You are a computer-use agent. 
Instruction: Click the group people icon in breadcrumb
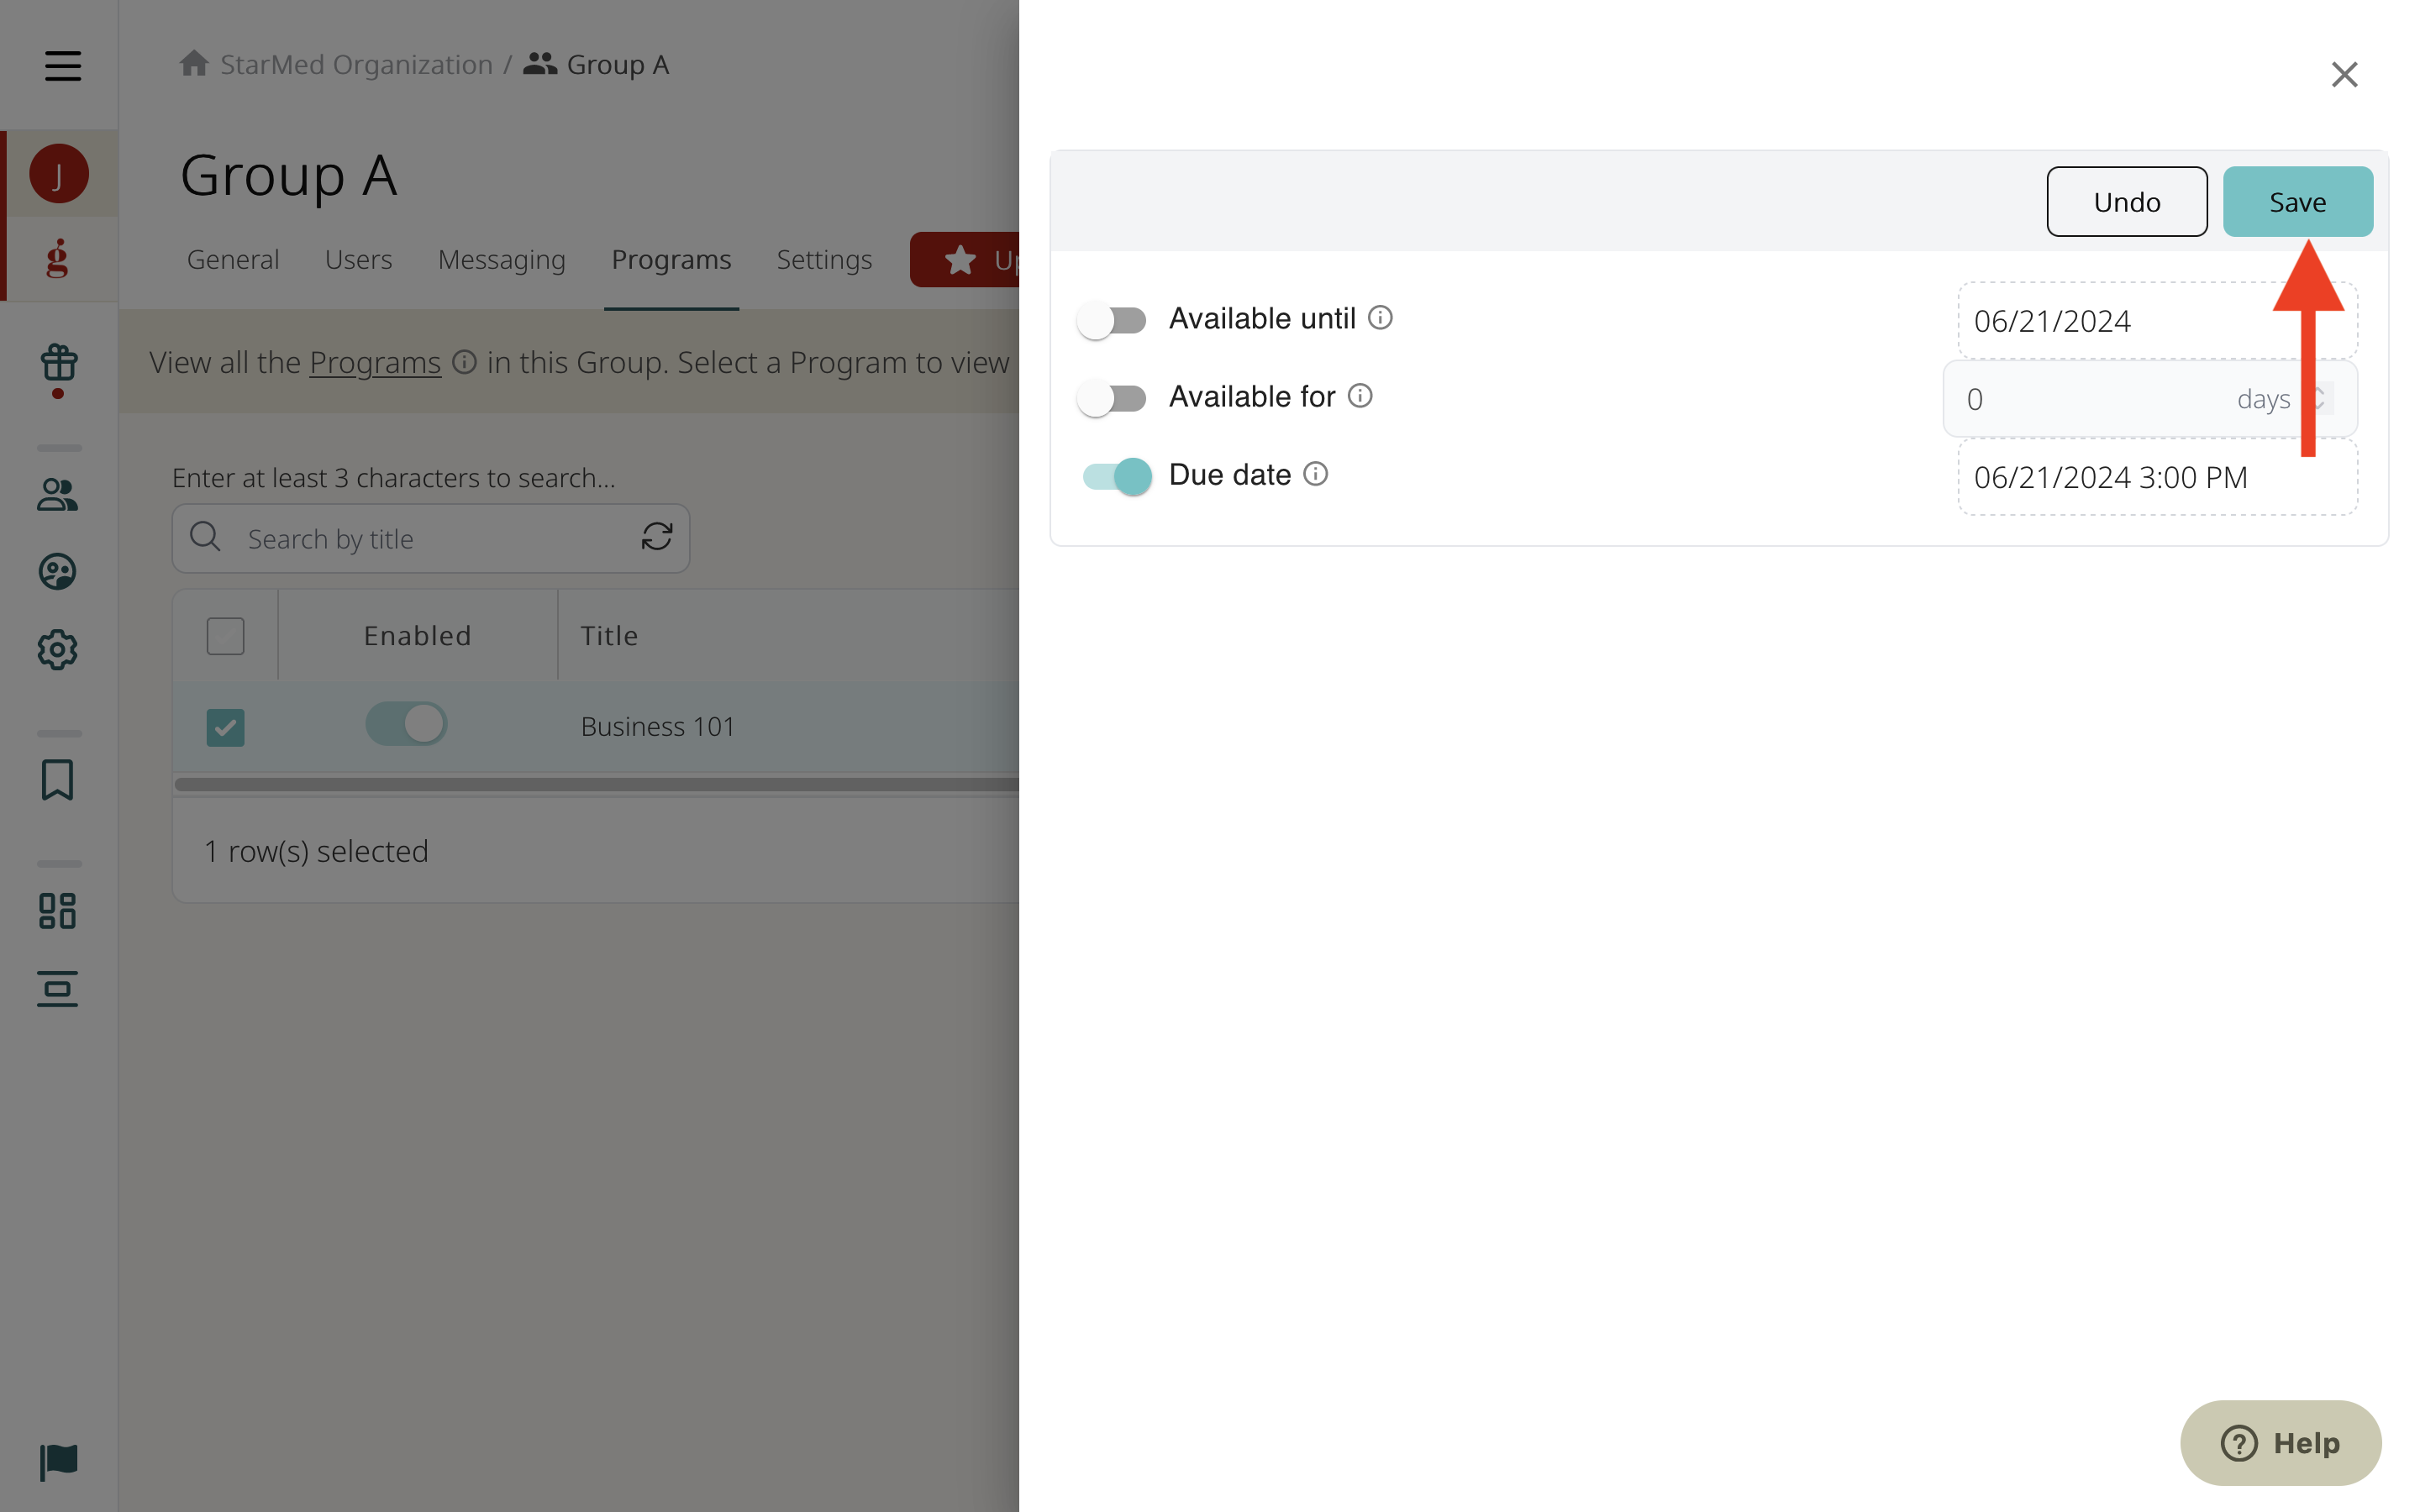[x=540, y=63]
